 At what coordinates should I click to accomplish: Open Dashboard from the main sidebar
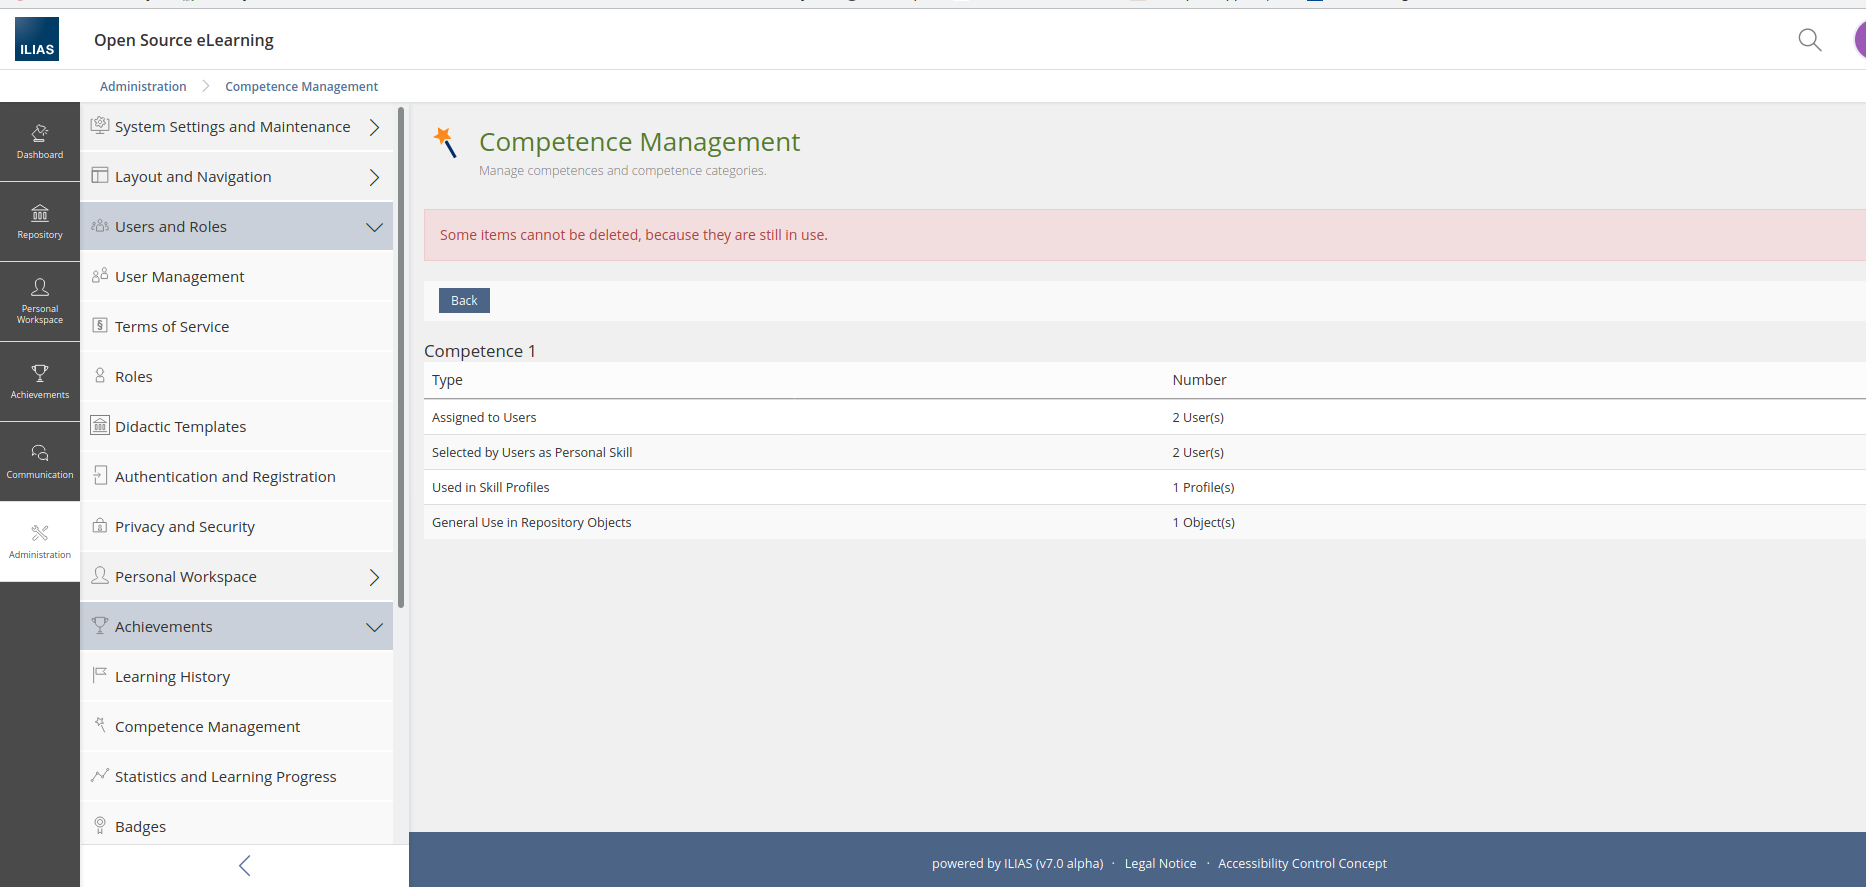click(x=40, y=141)
